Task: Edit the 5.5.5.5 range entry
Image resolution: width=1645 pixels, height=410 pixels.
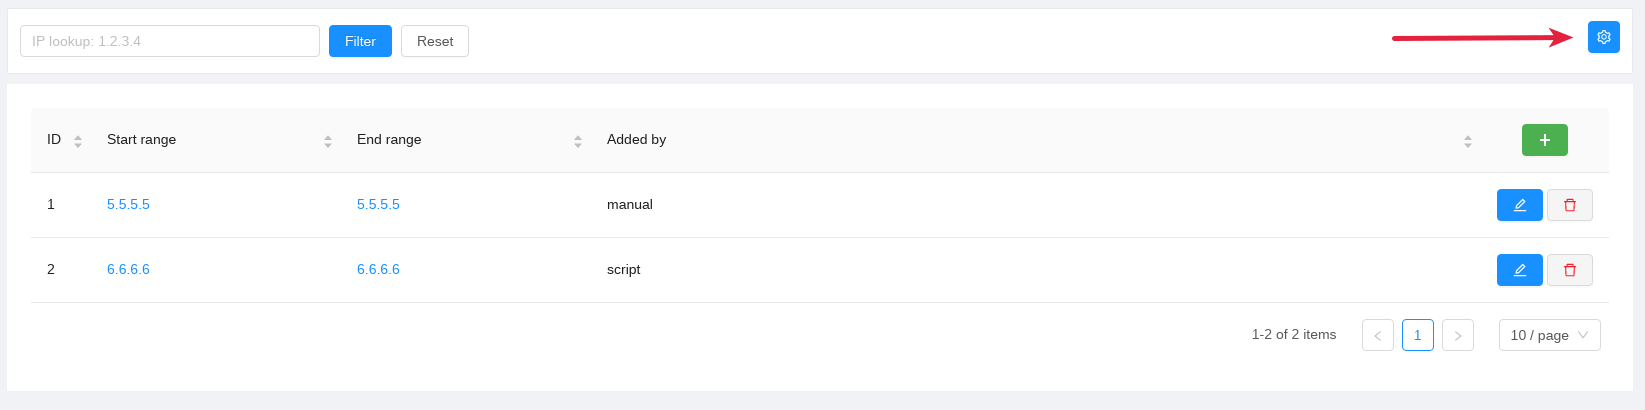Action: tap(1519, 205)
